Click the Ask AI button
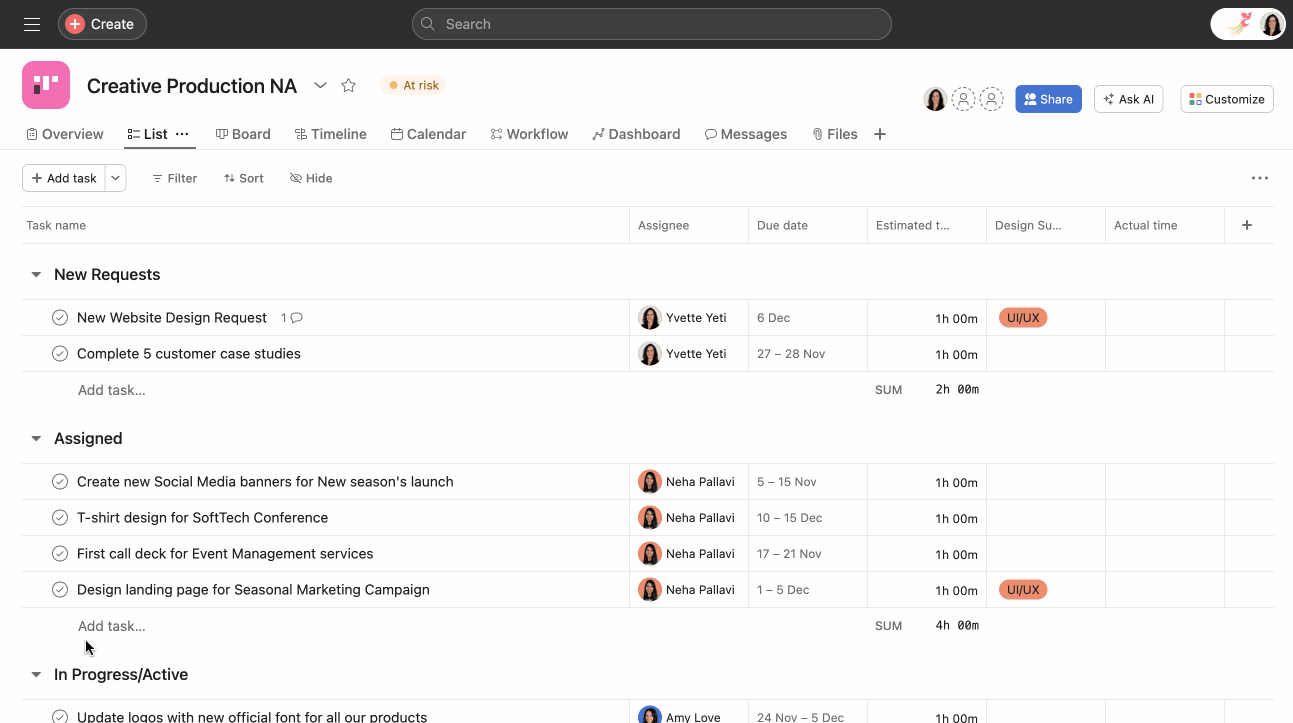The height and width of the screenshot is (723, 1293). (1128, 99)
